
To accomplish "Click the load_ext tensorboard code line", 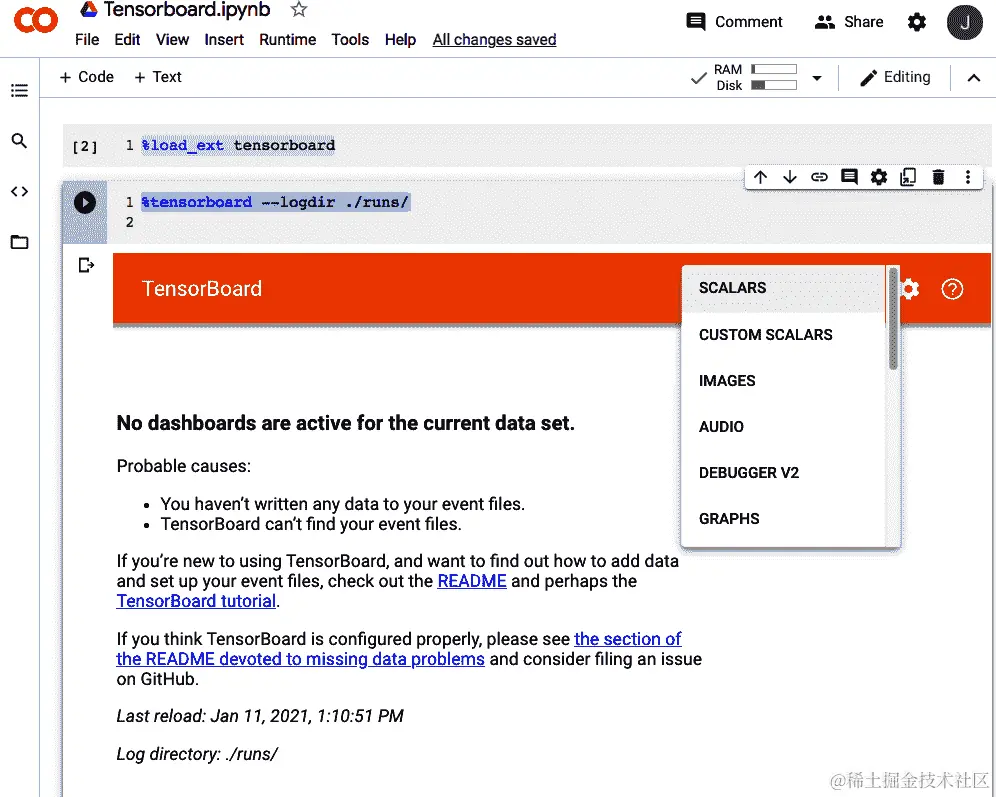I will tap(238, 145).
